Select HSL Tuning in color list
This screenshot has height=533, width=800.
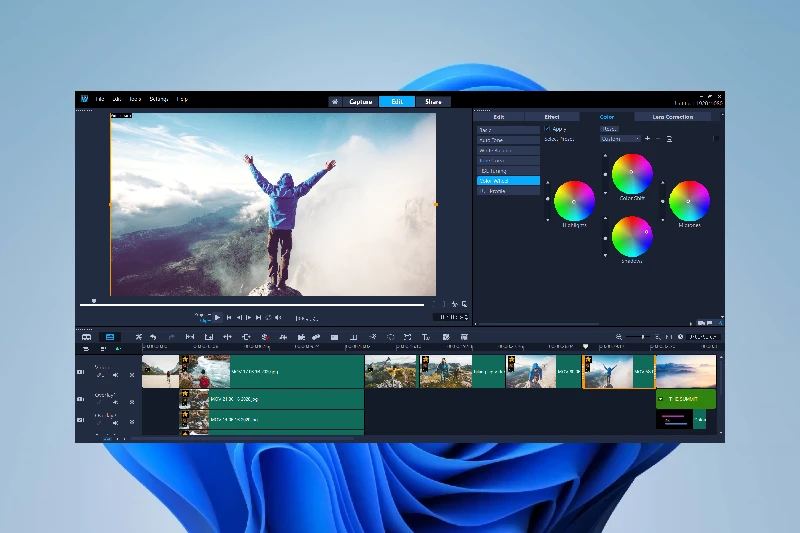click(508, 171)
